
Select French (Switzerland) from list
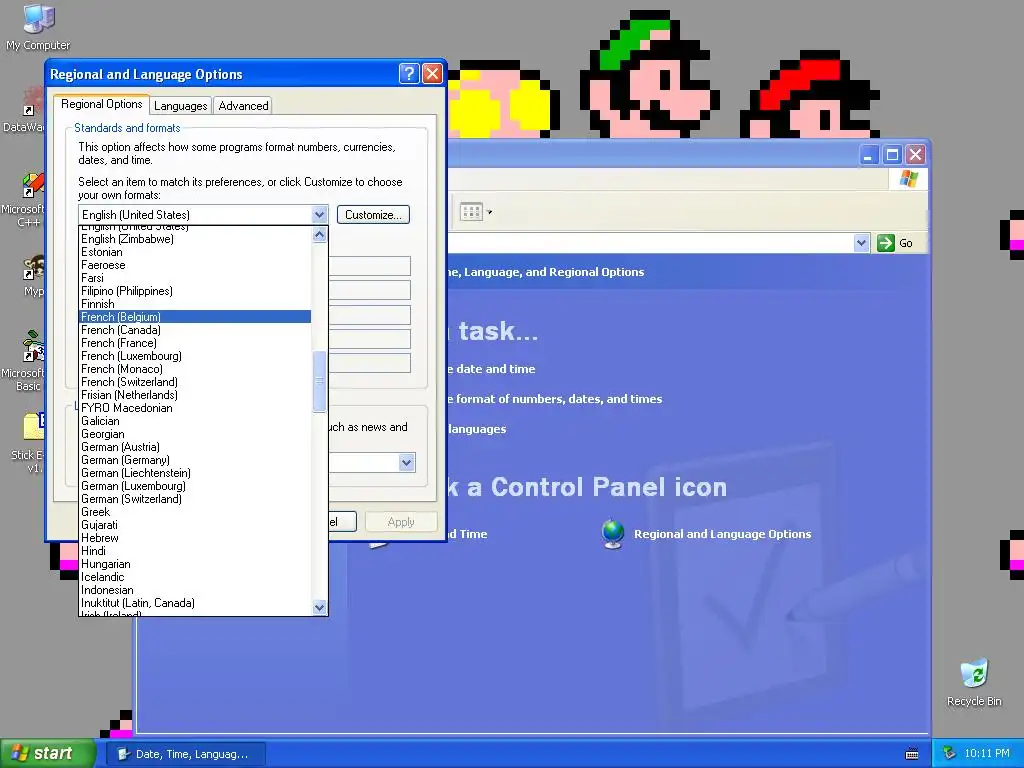coord(195,382)
